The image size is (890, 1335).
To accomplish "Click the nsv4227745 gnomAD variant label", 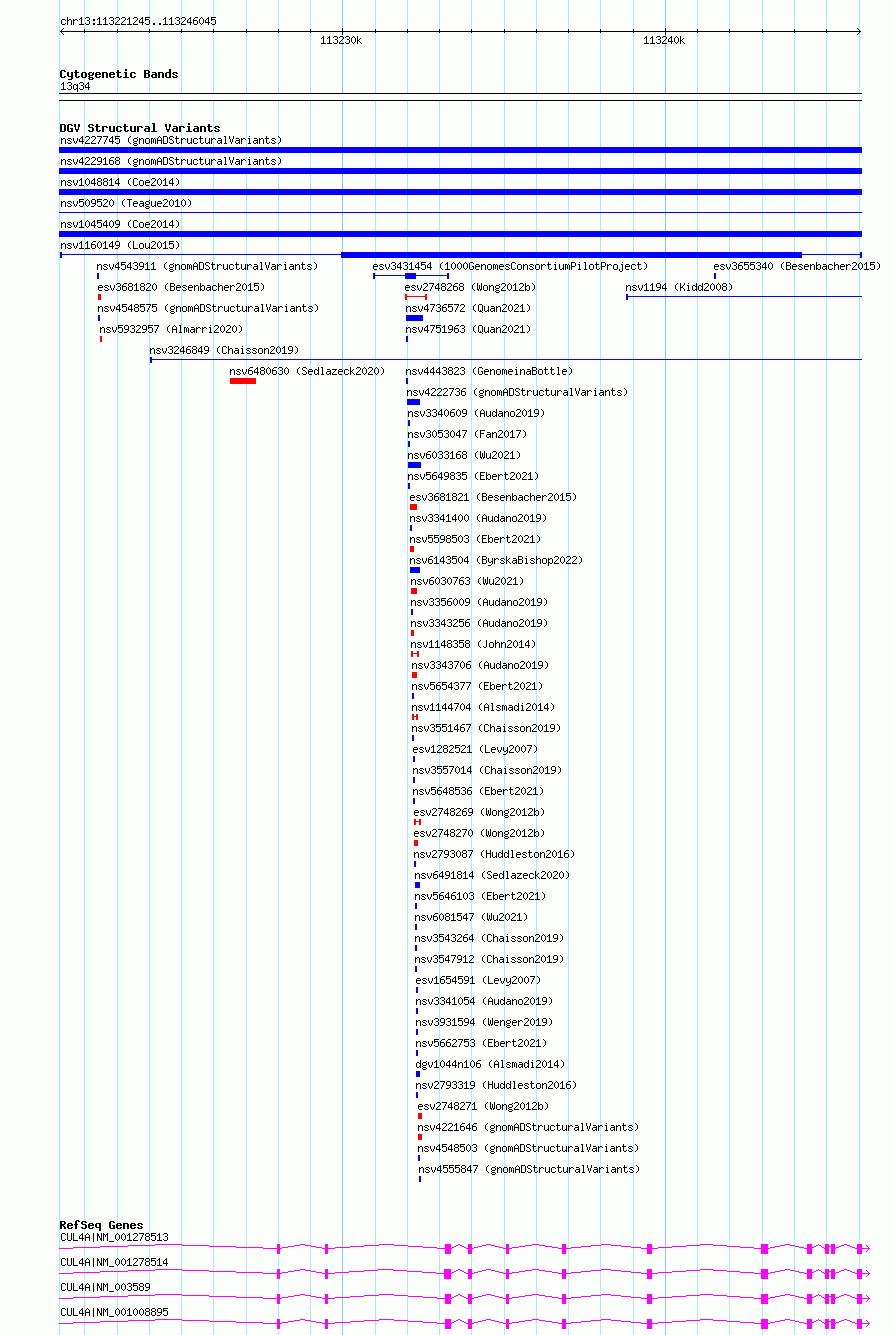I will pyautogui.click(x=171, y=140).
